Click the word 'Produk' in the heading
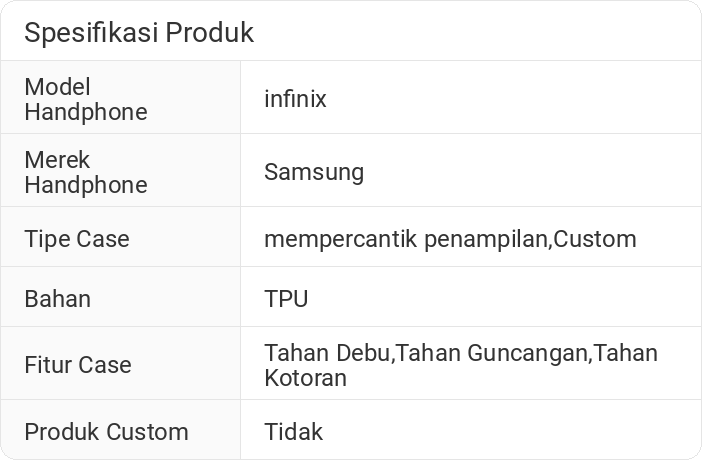Viewport: 702px width, 461px height. click(x=209, y=33)
